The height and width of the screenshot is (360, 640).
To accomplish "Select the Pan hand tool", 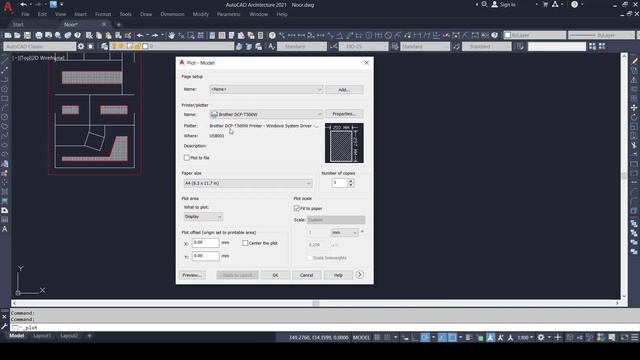I will pos(171,36).
